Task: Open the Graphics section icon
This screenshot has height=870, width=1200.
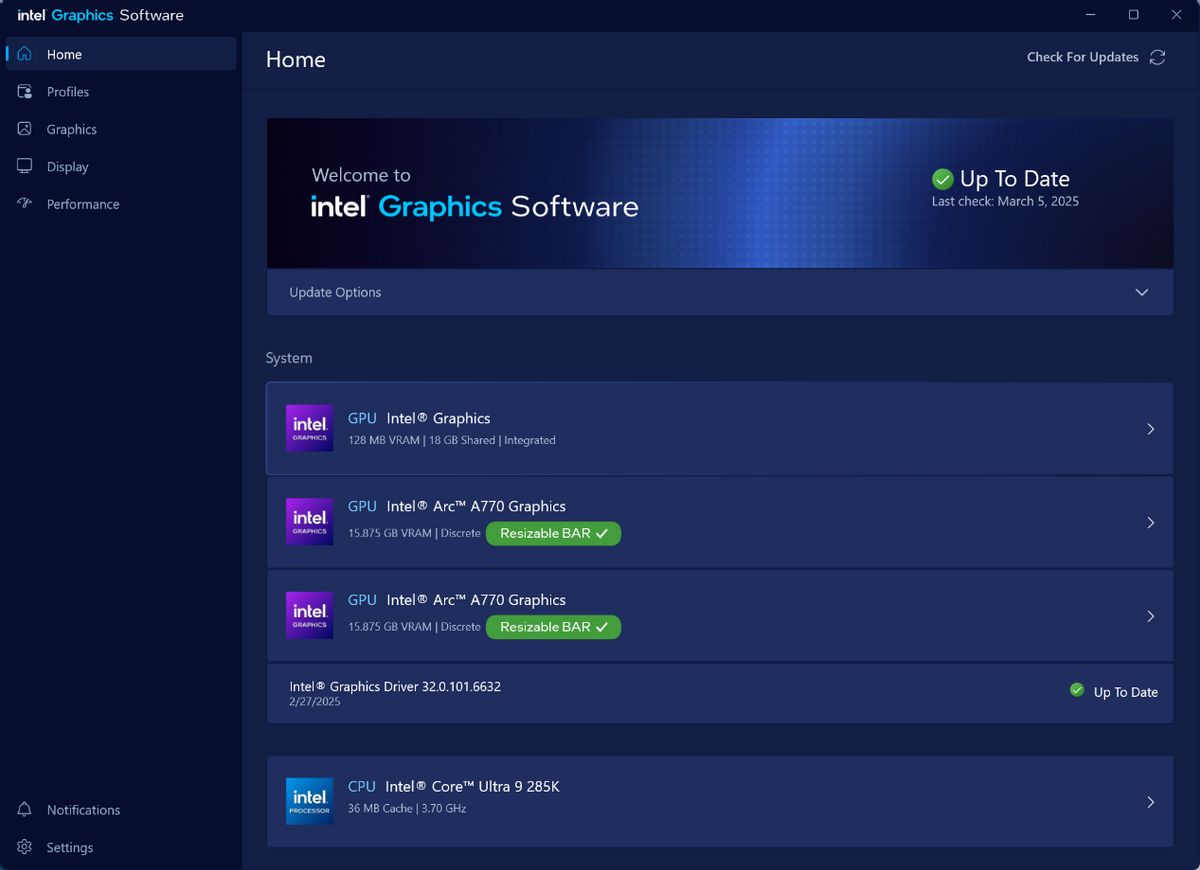Action: tap(25, 129)
